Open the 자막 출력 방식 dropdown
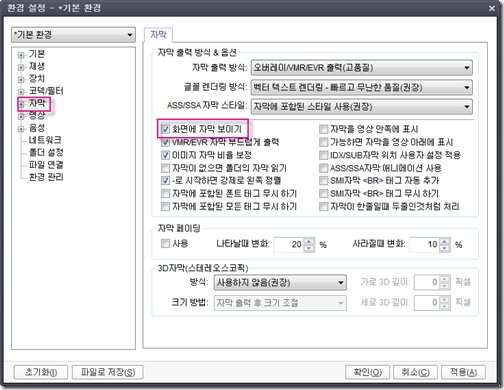Image resolution: width=504 pixels, height=390 pixels. 362,68
